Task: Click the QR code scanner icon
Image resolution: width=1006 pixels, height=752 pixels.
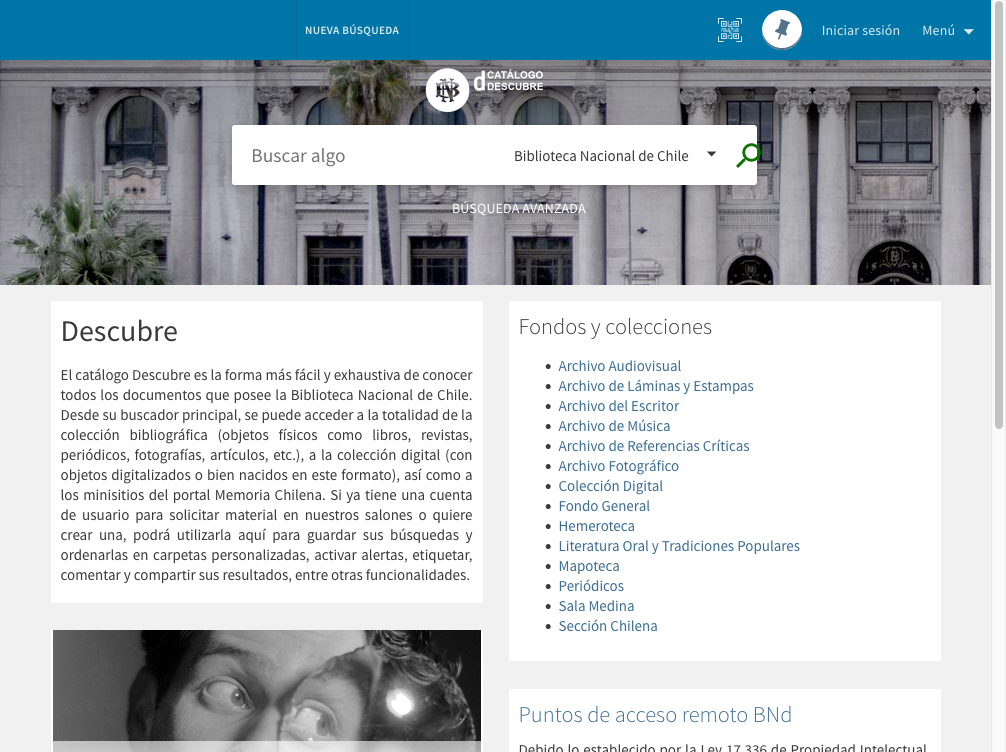Action: coord(730,30)
